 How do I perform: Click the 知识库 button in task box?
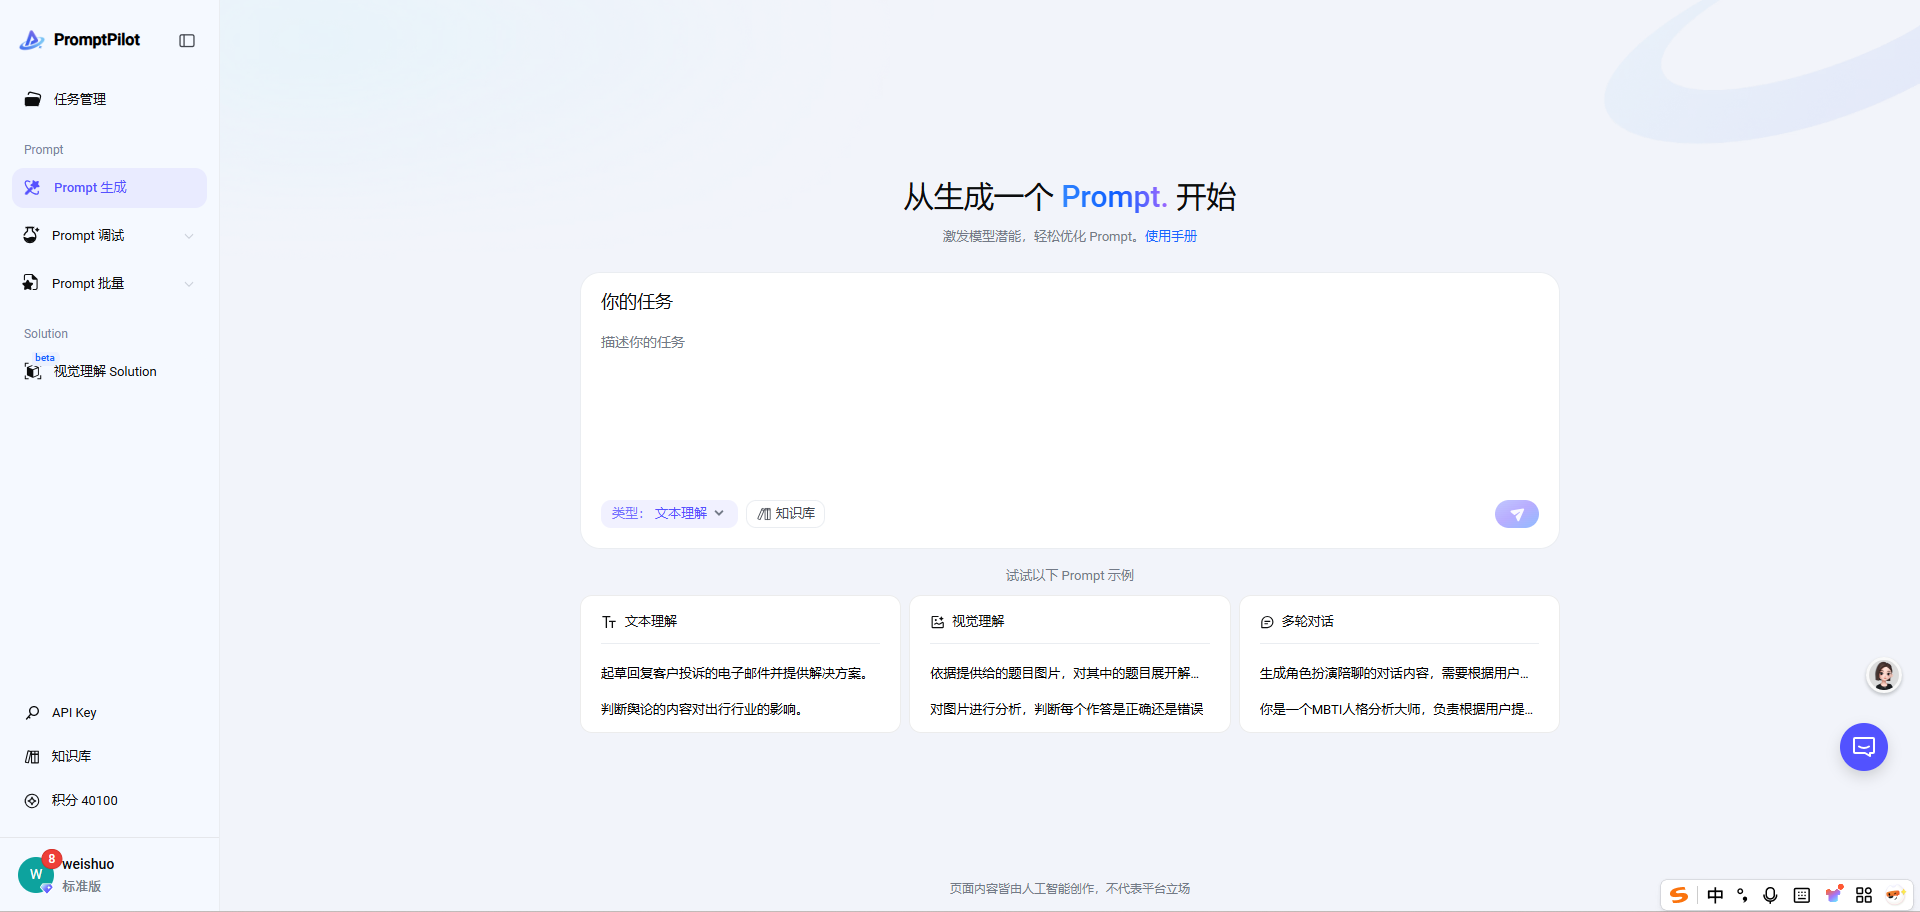pyautogui.click(x=785, y=514)
